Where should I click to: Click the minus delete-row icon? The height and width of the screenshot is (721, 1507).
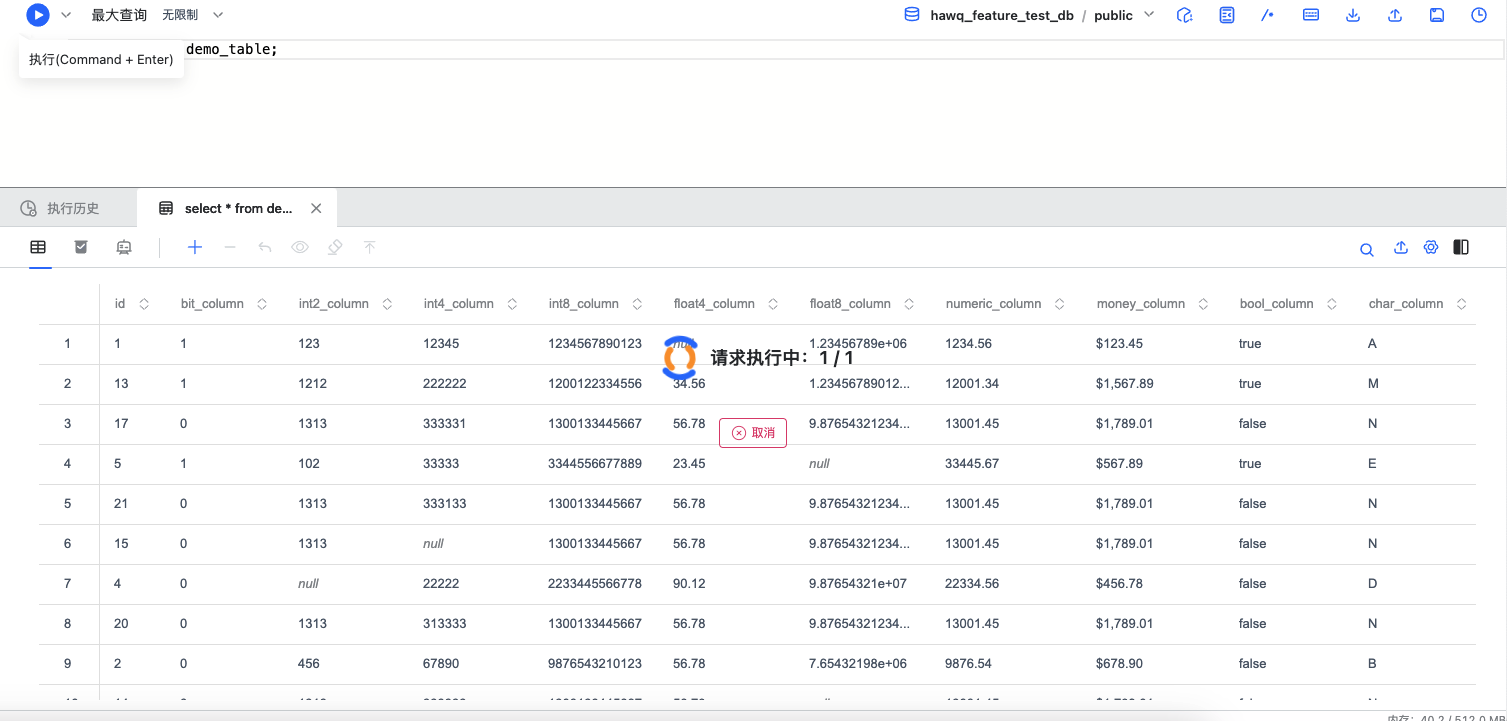(230, 247)
